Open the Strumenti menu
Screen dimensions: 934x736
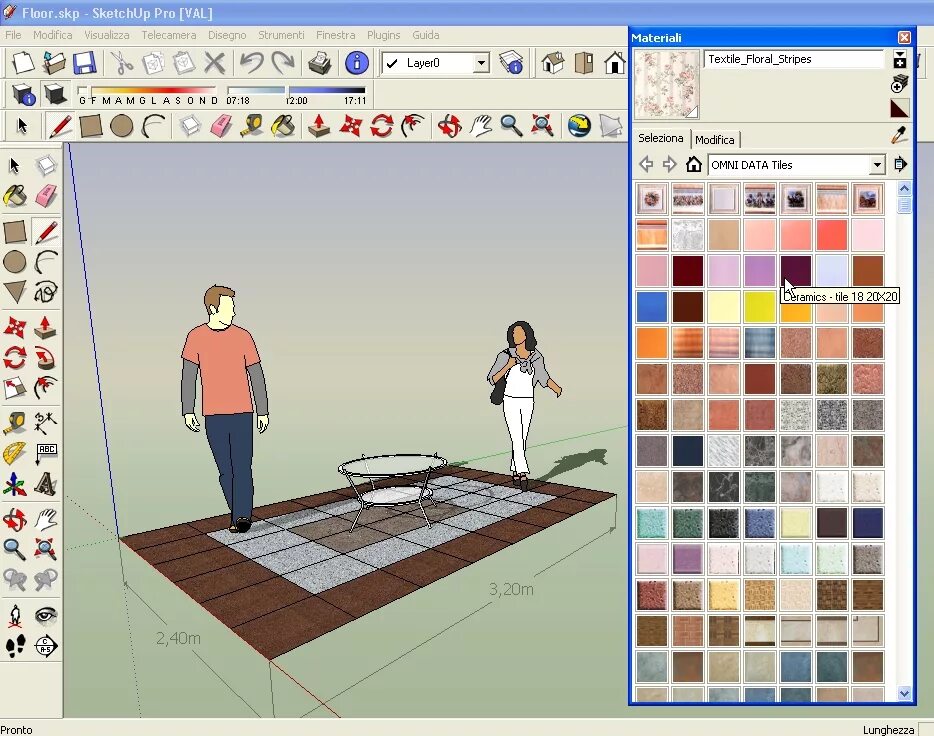[281, 35]
